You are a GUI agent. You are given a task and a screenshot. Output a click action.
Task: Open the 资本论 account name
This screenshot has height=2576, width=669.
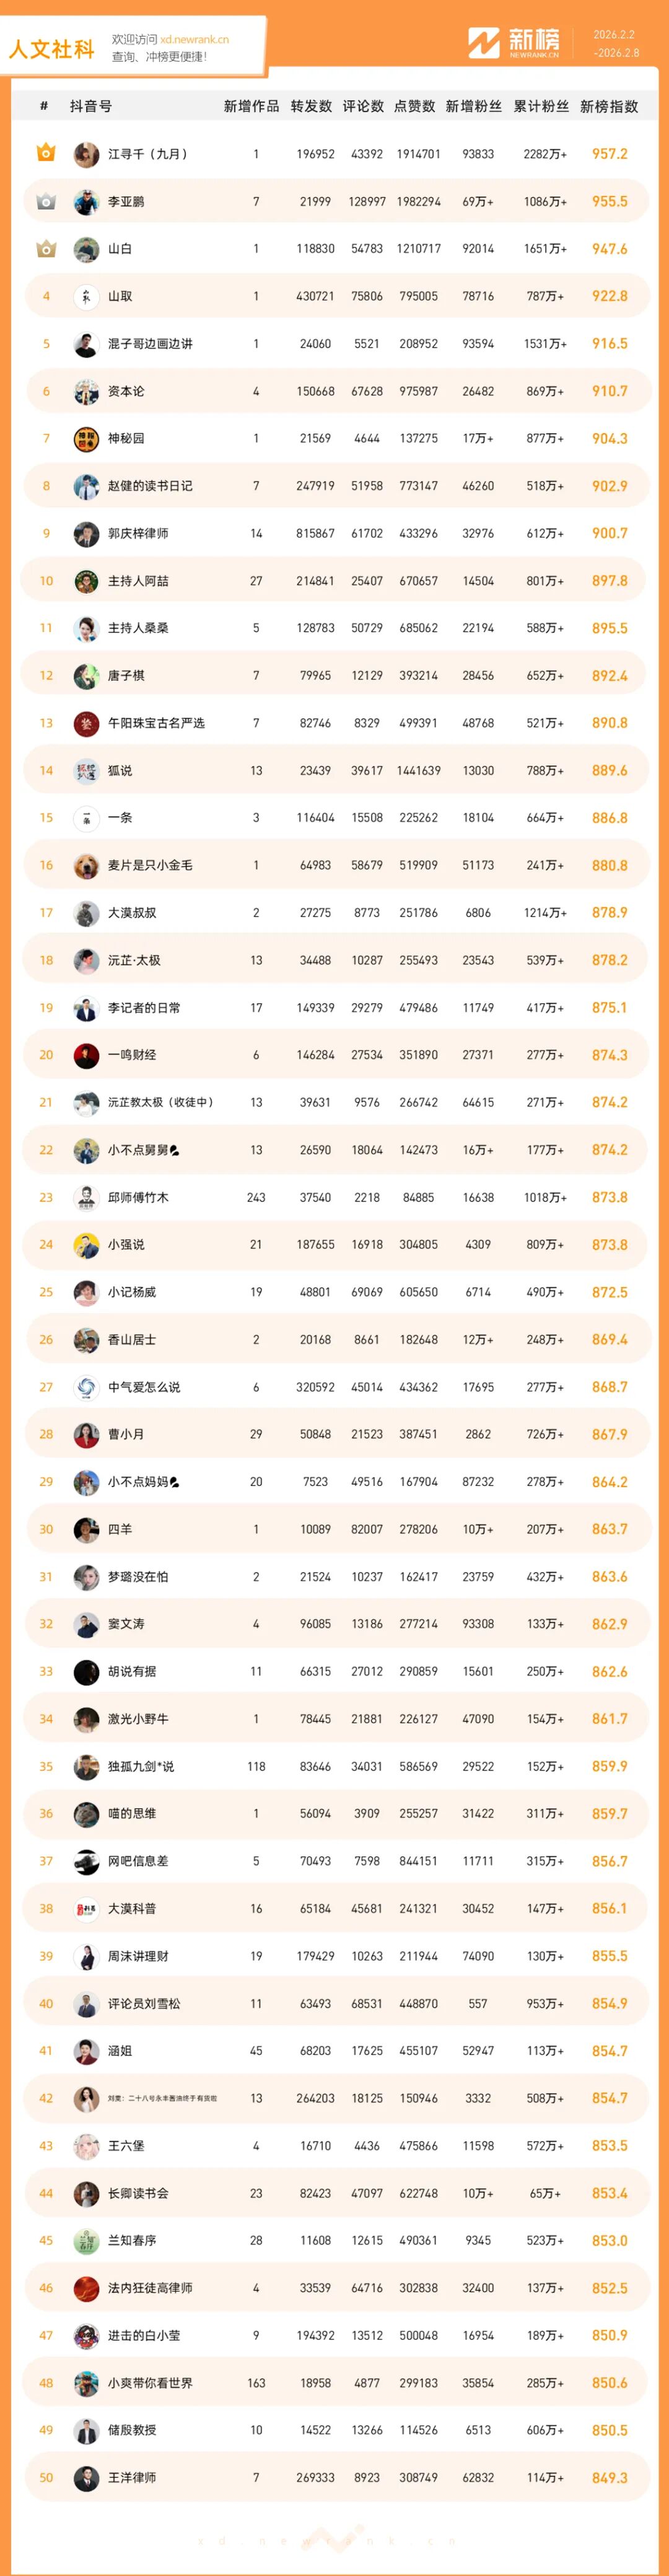(126, 391)
